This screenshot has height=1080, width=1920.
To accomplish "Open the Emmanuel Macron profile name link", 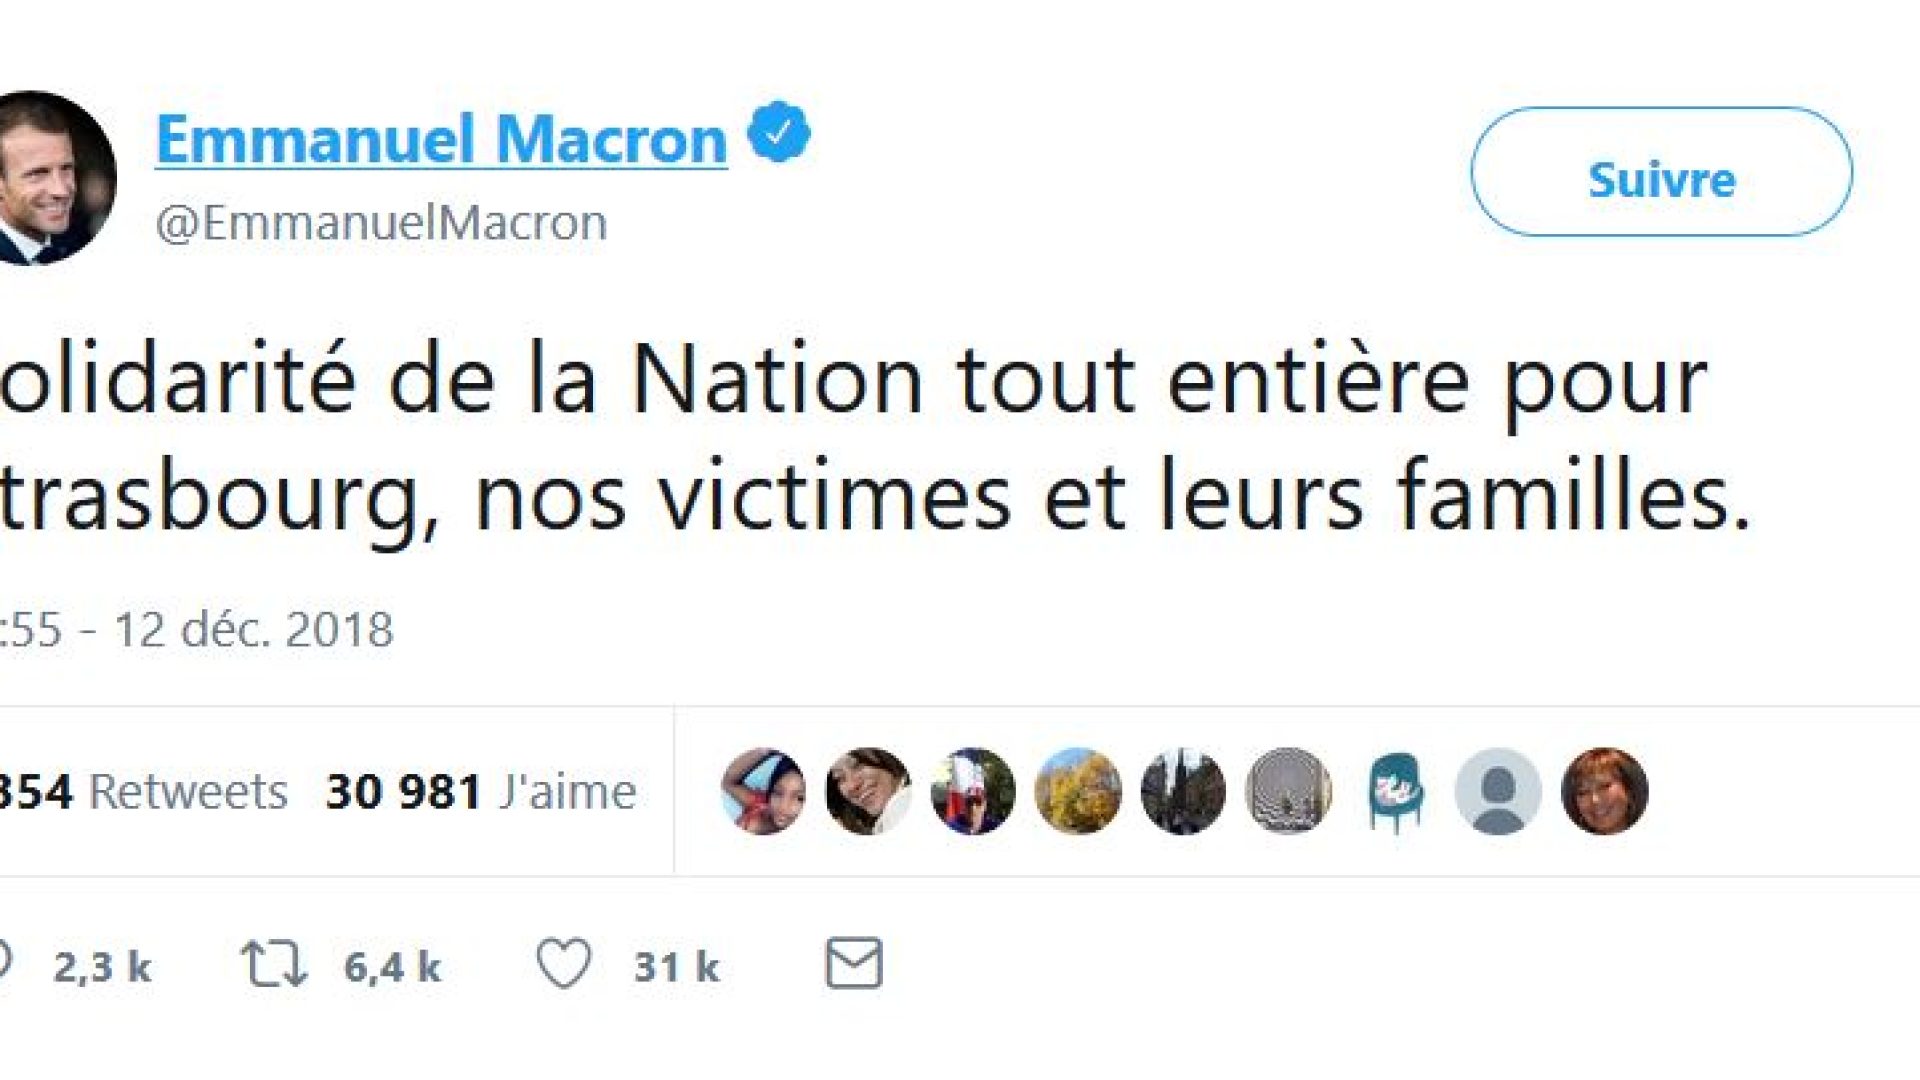I will (x=441, y=139).
